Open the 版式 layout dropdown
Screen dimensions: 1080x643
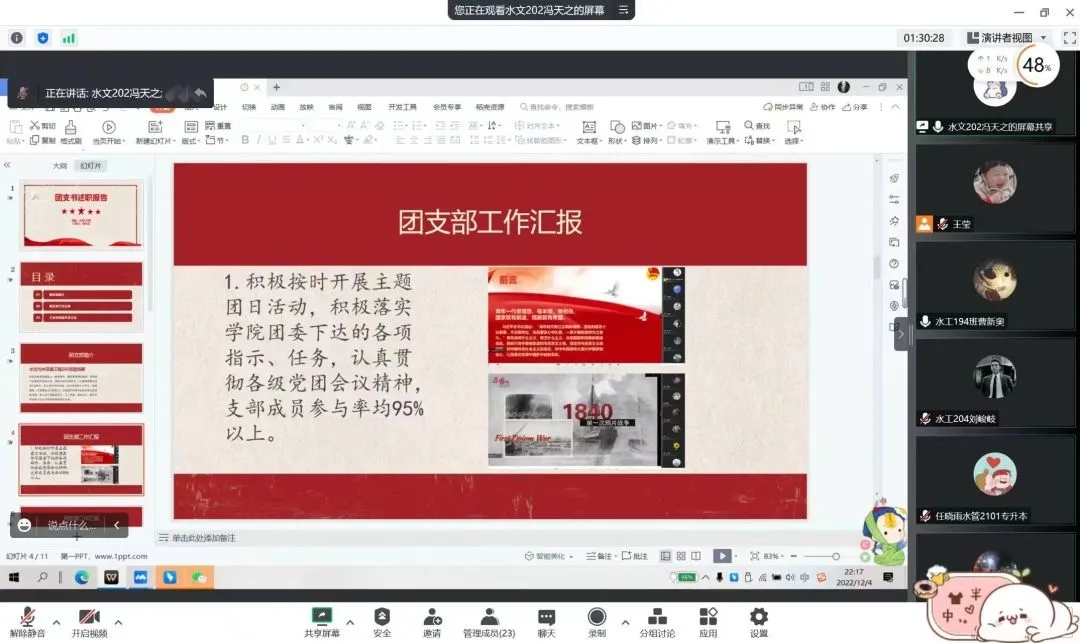click(190, 132)
